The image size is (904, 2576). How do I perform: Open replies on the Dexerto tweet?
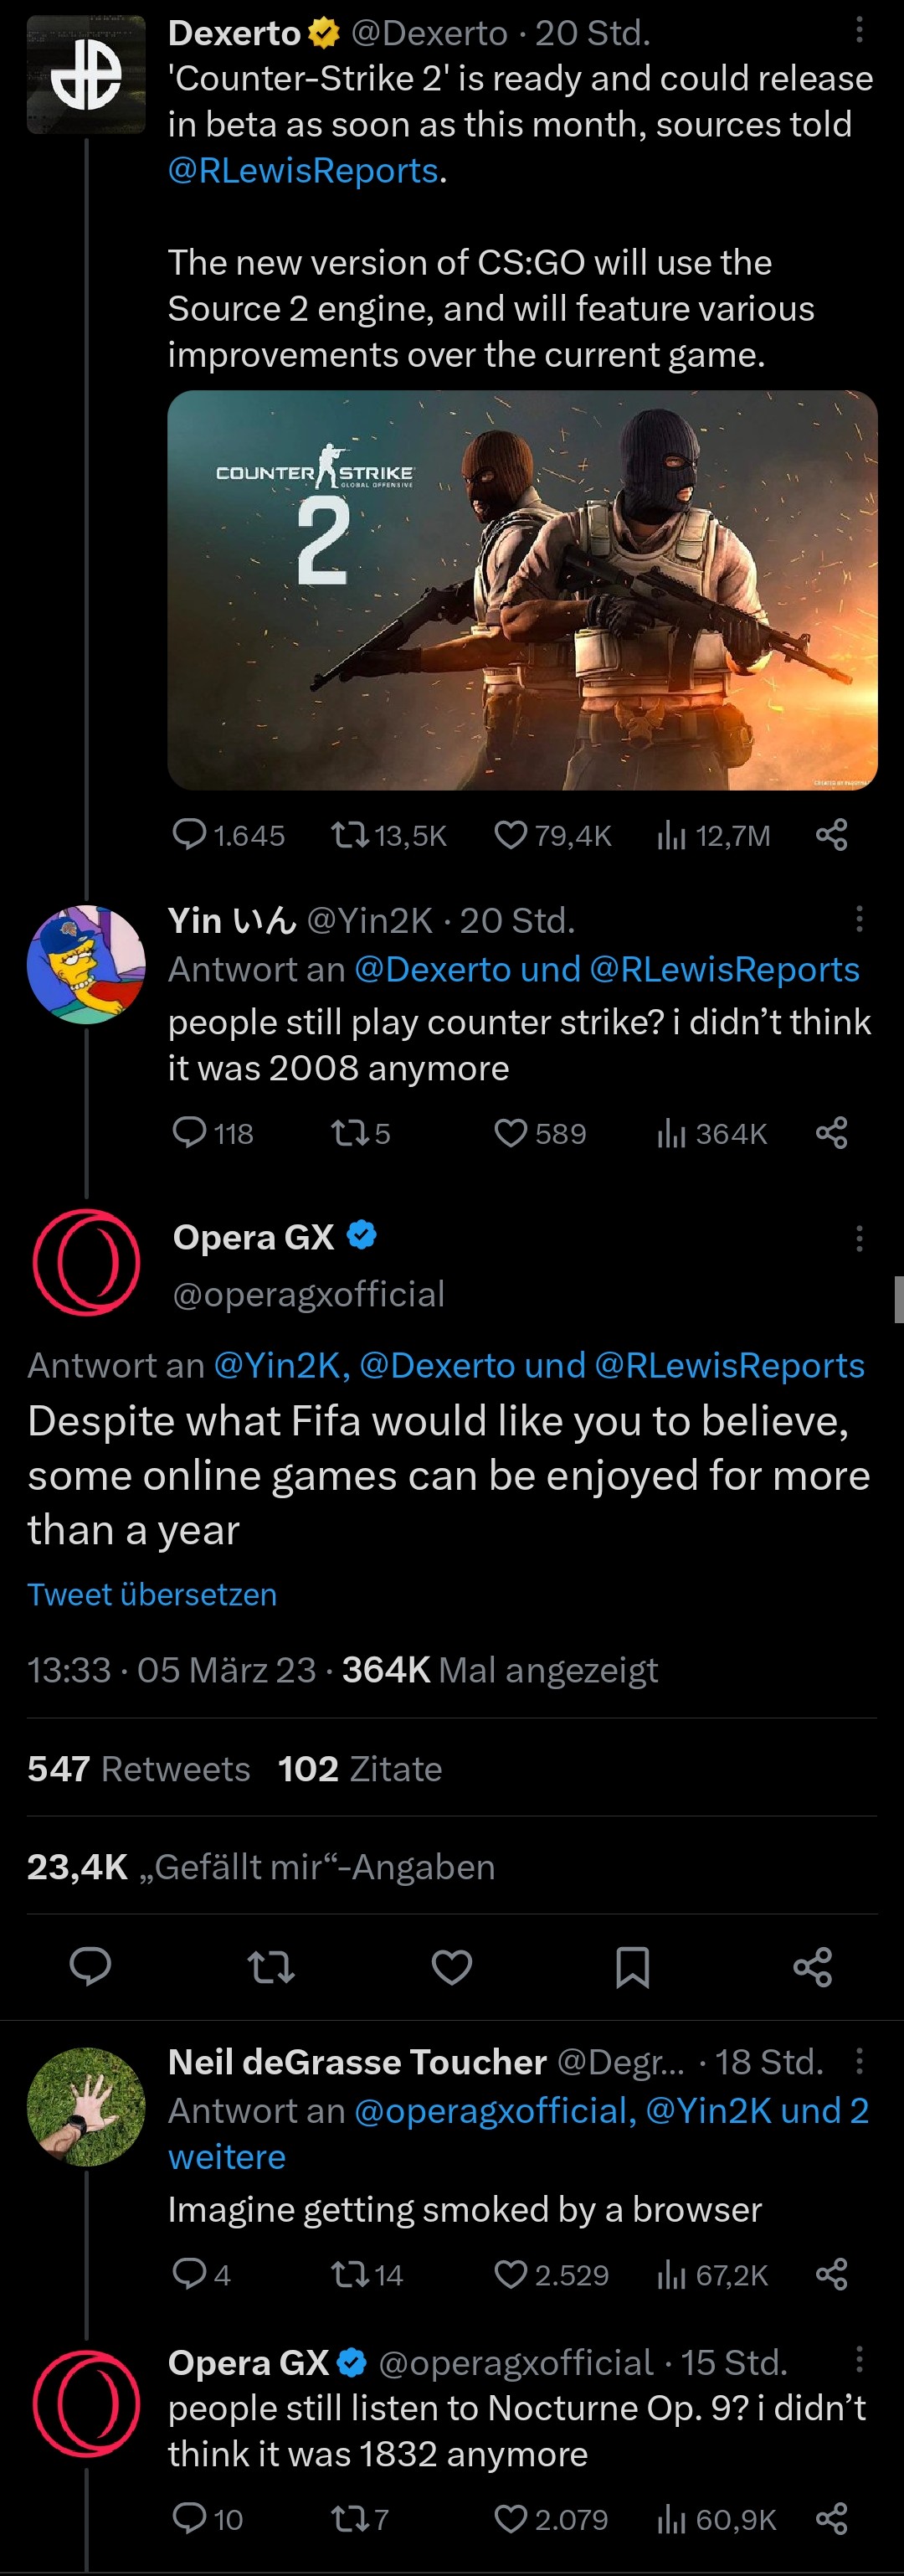click(189, 835)
